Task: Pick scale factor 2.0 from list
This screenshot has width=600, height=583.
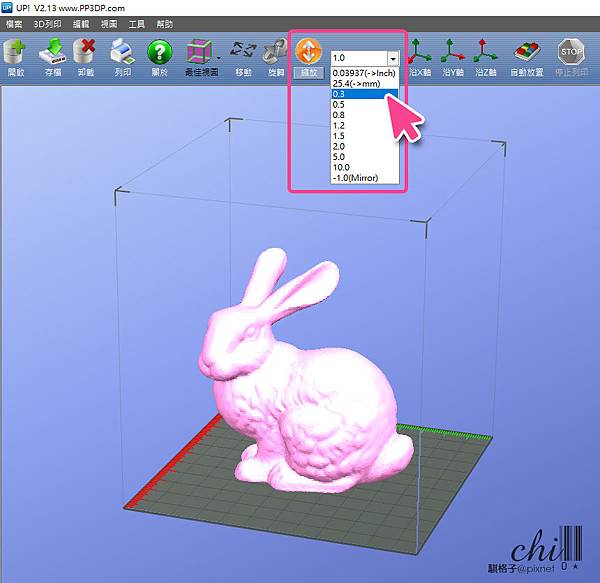Action: (x=364, y=147)
